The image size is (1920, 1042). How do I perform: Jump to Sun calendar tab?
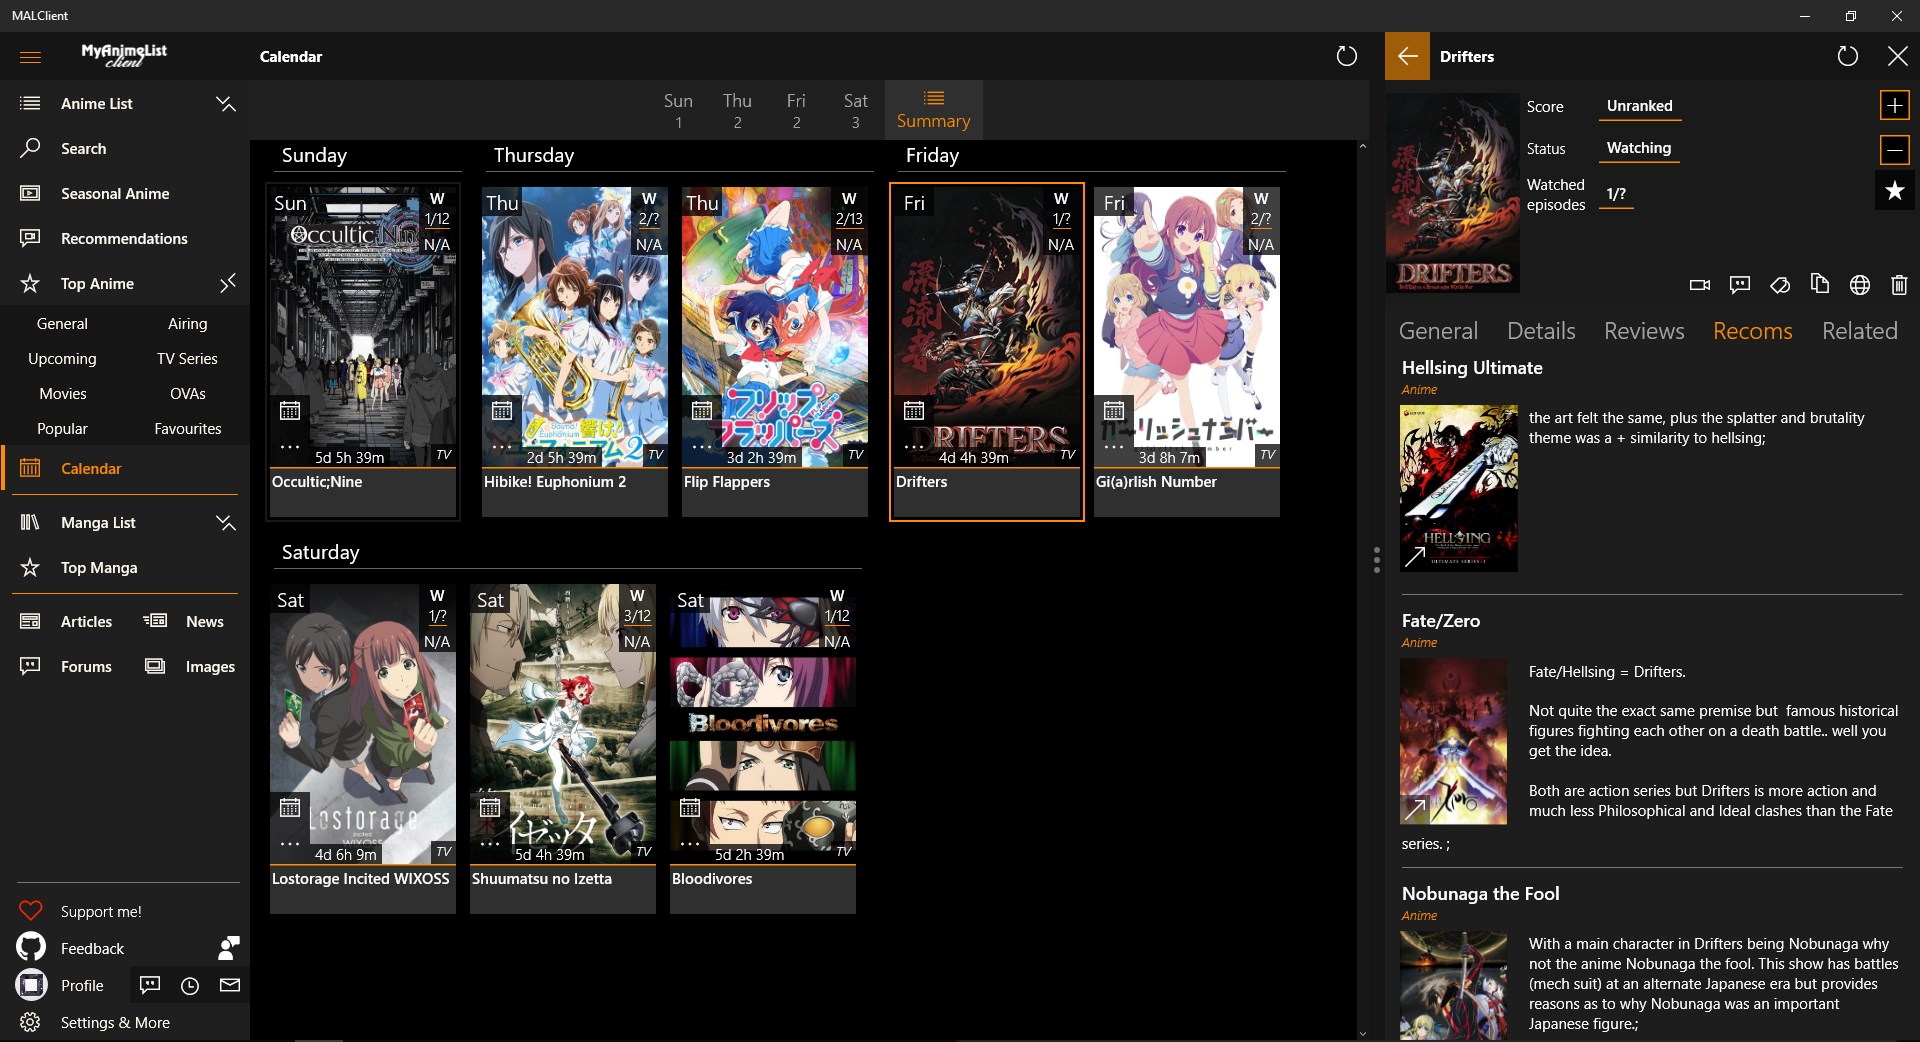678,110
